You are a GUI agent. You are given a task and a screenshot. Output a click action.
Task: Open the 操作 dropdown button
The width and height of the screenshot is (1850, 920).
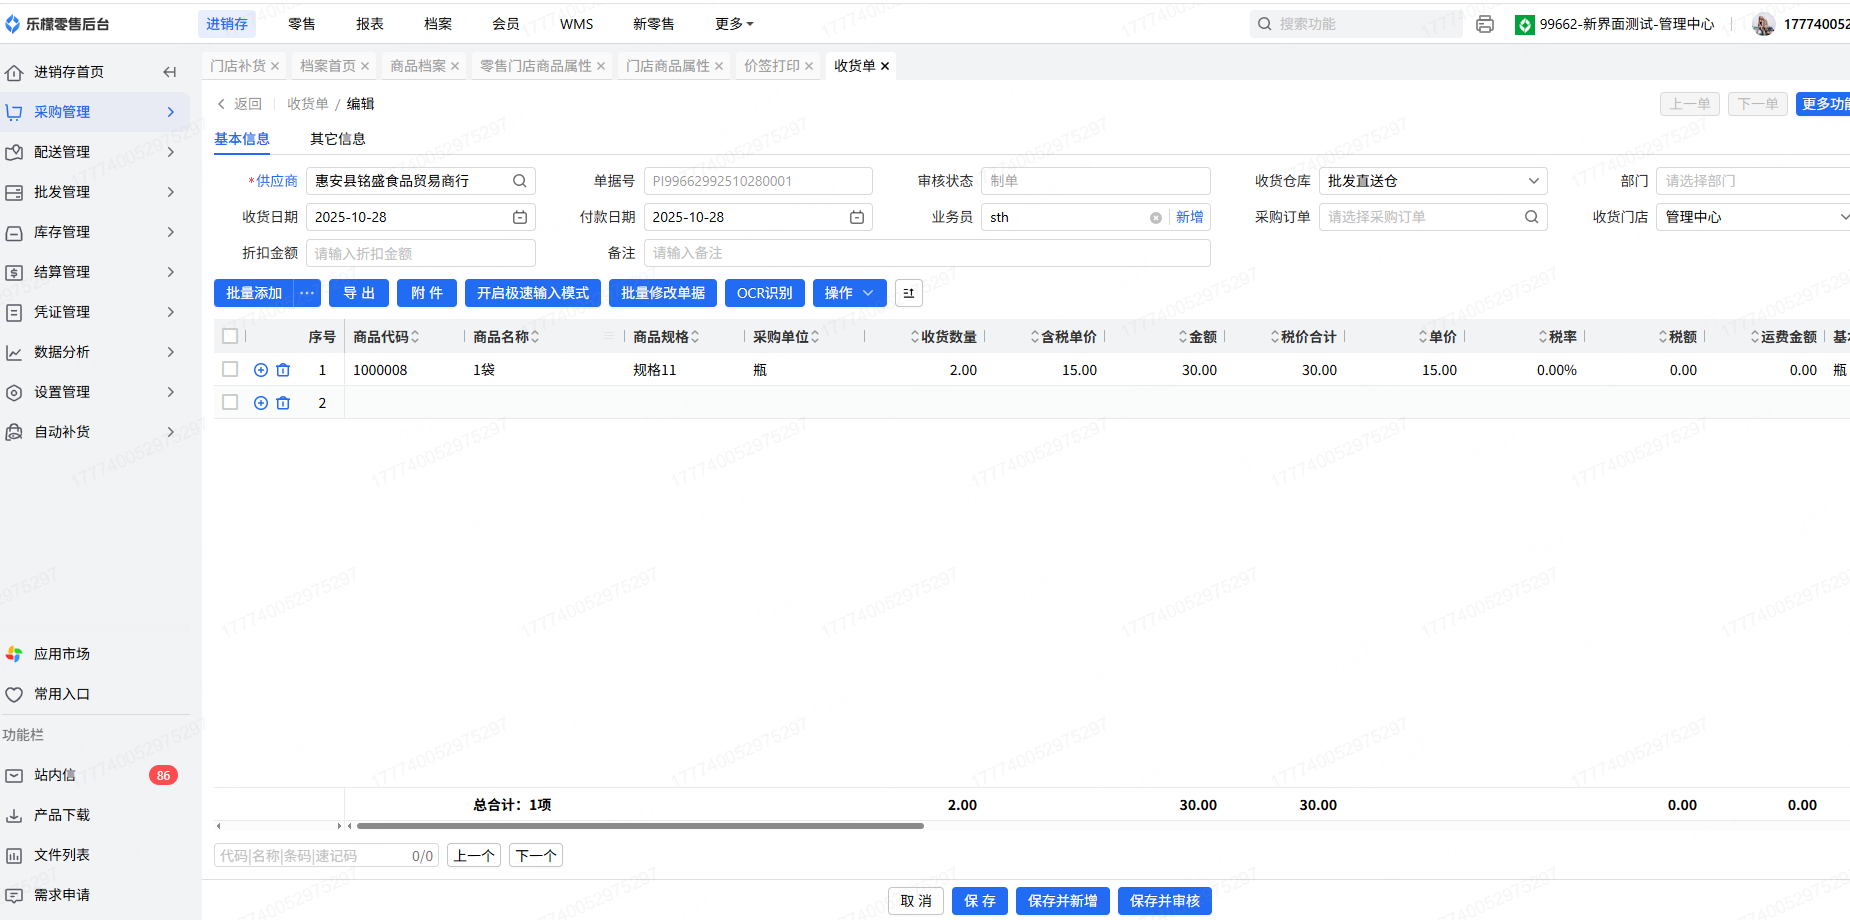tap(849, 293)
